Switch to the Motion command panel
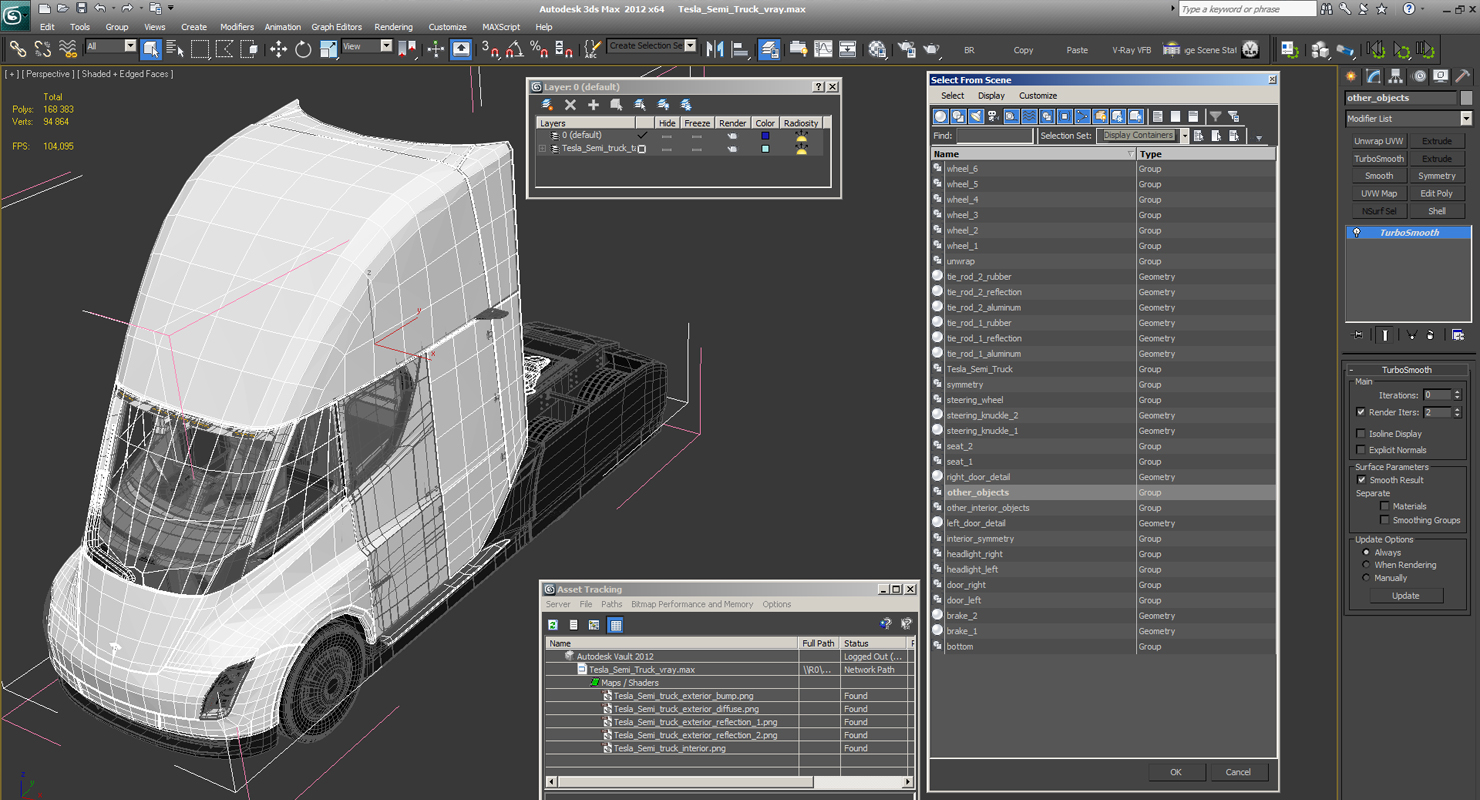 pyautogui.click(x=1419, y=76)
